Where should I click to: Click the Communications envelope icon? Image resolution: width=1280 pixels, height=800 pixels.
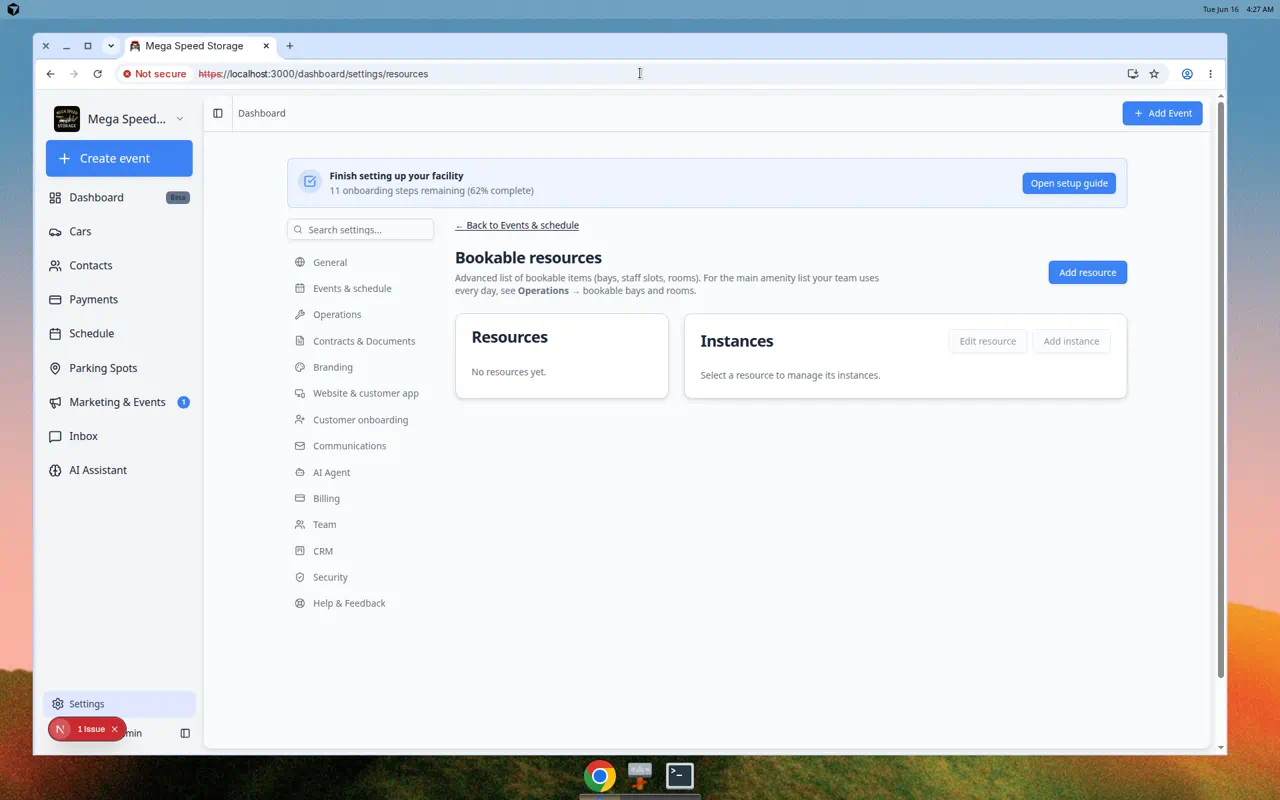(300, 446)
